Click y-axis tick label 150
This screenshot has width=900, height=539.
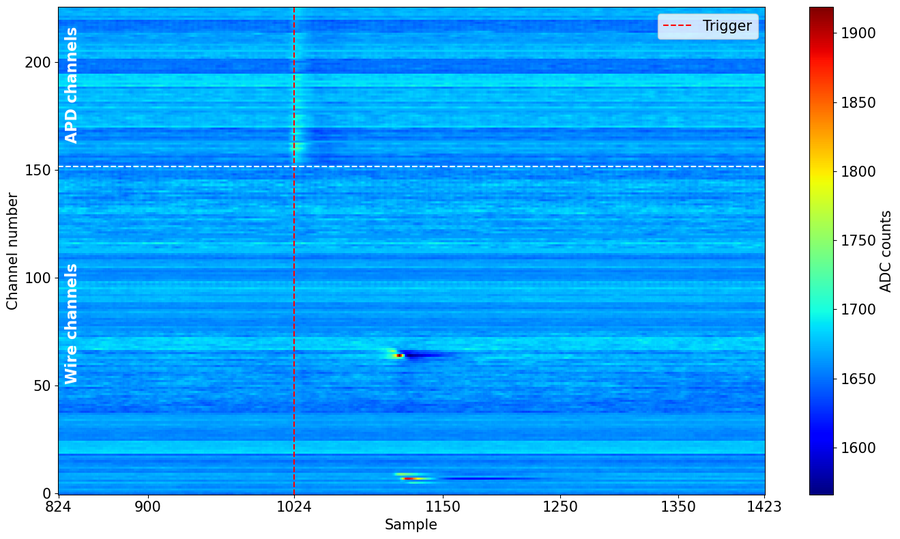click(x=36, y=170)
